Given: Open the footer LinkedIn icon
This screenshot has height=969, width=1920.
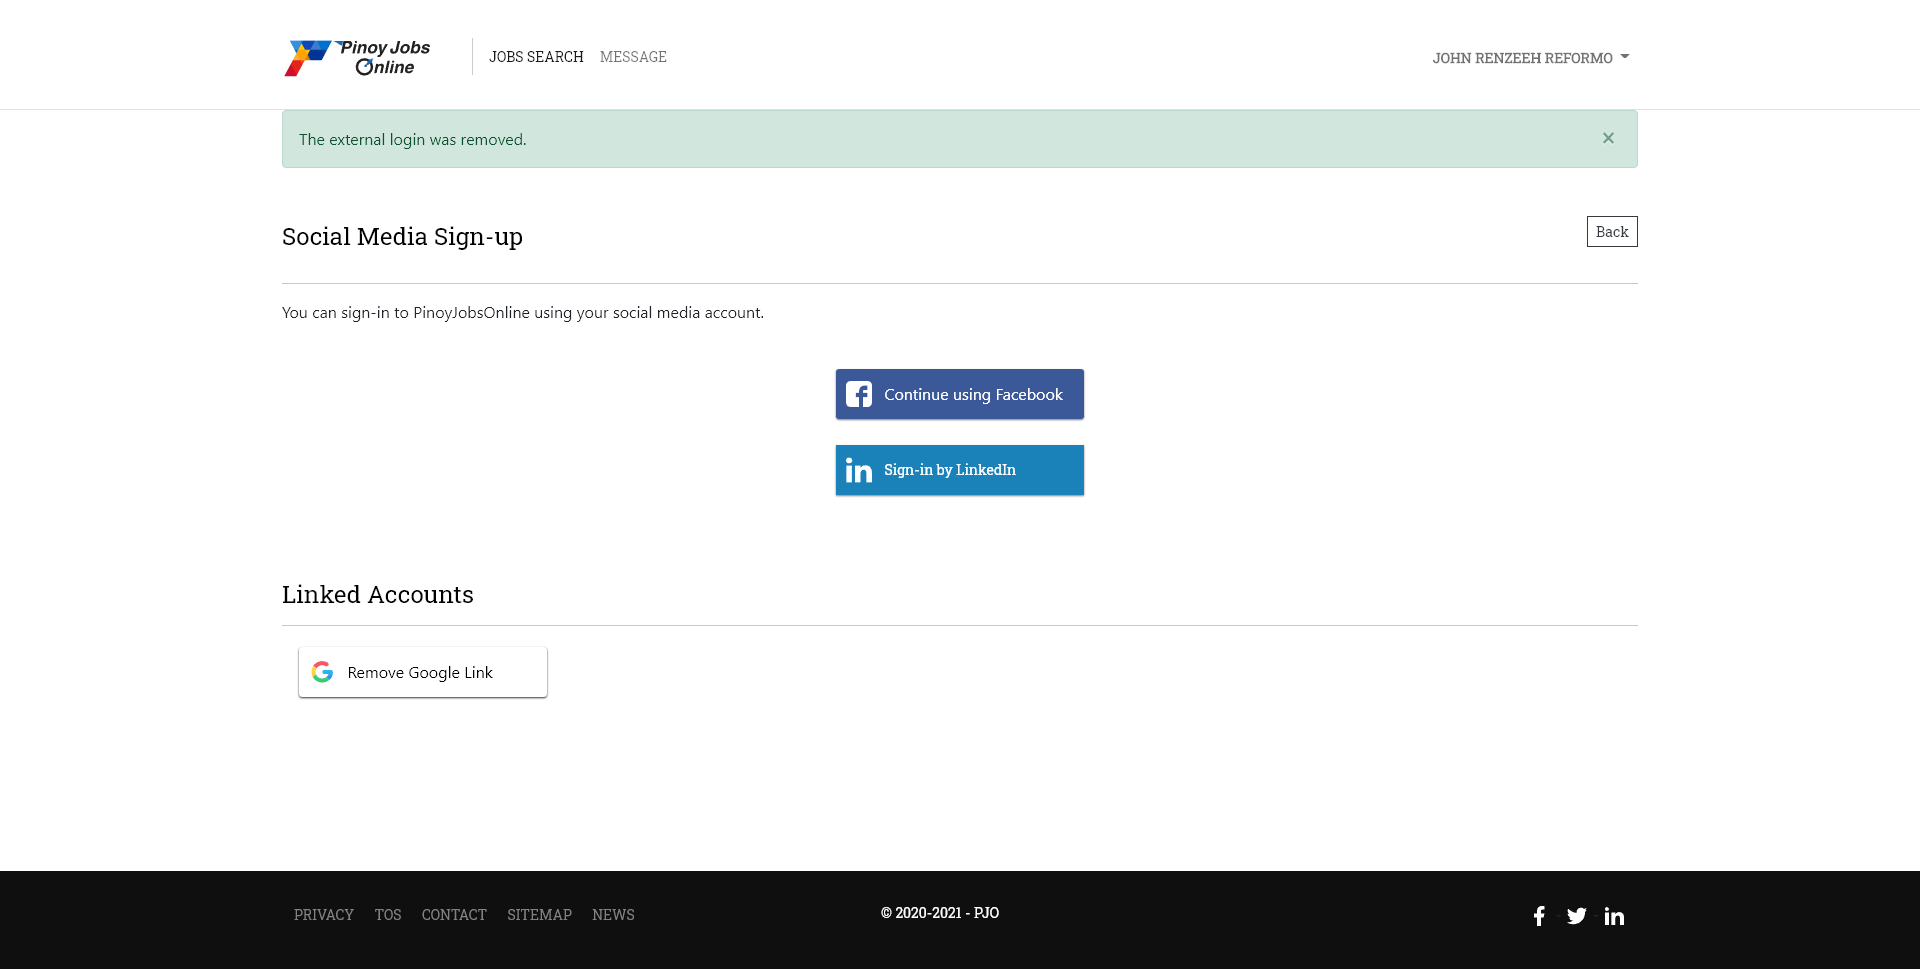Looking at the screenshot, I should tap(1614, 916).
